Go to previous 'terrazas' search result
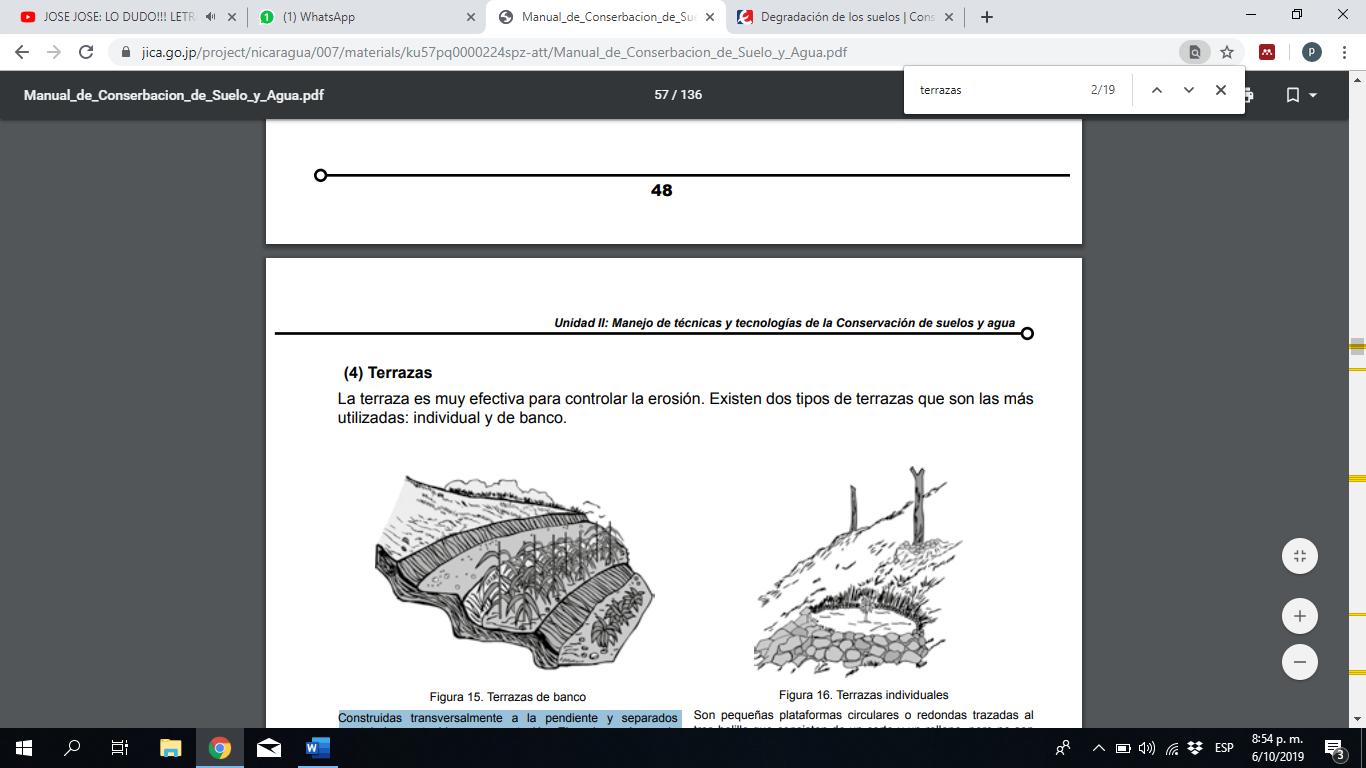 tap(1156, 90)
